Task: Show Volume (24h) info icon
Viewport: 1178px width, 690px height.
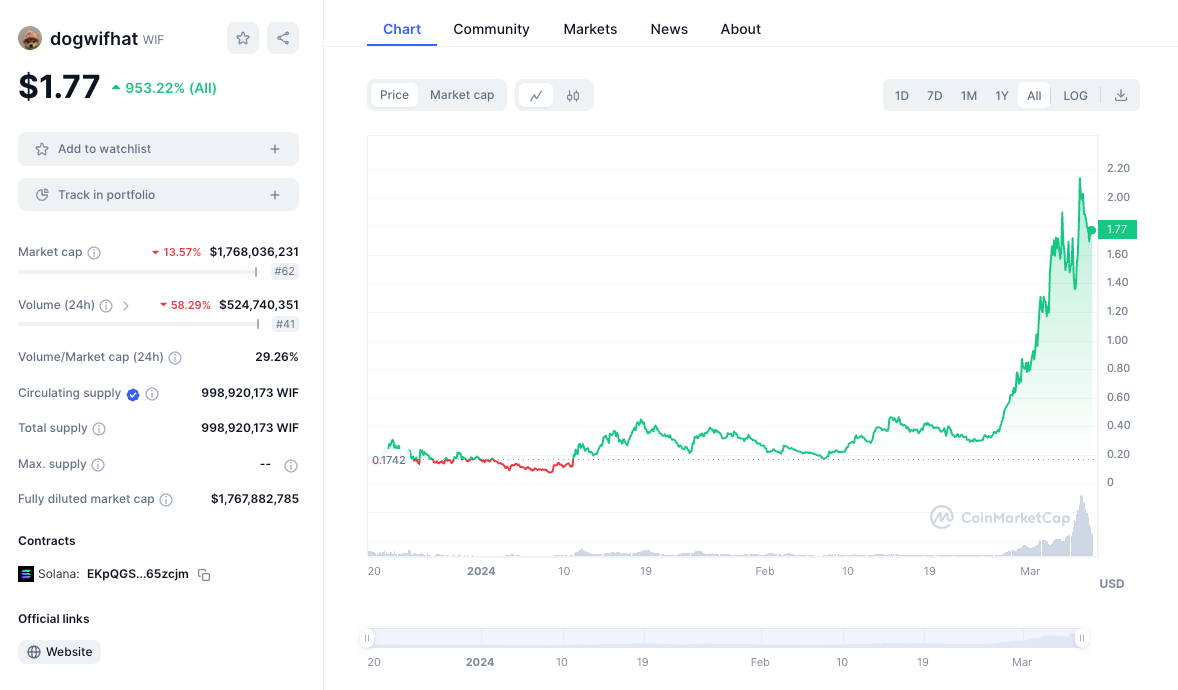Action: pyautogui.click(x=106, y=306)
